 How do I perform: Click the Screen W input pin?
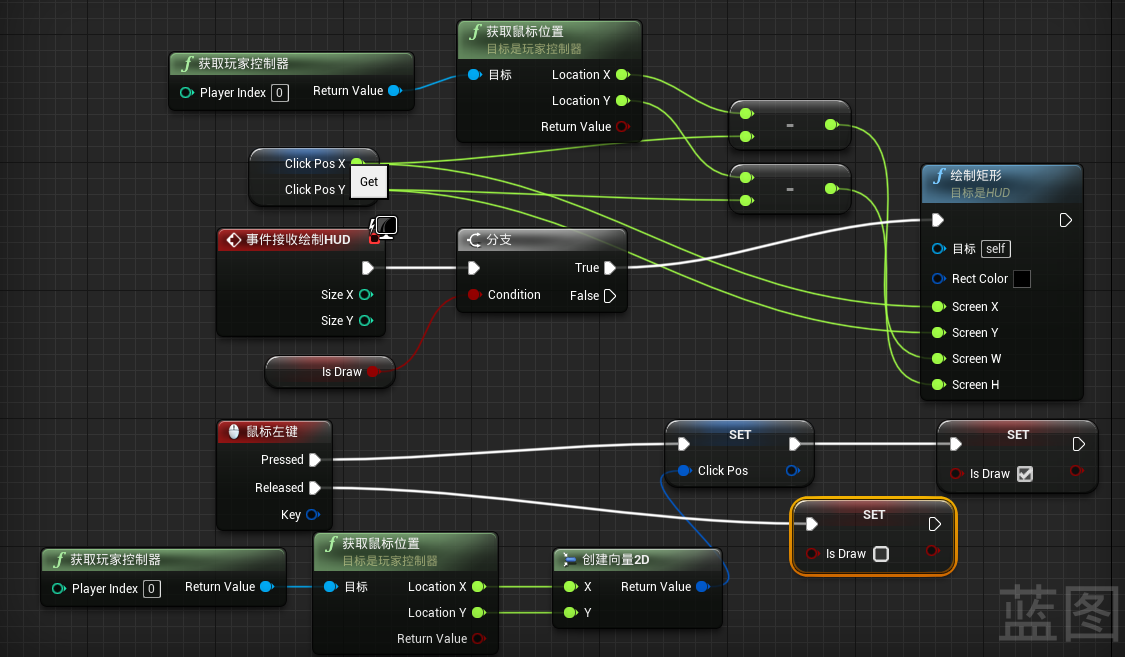(x=938, y=359)
